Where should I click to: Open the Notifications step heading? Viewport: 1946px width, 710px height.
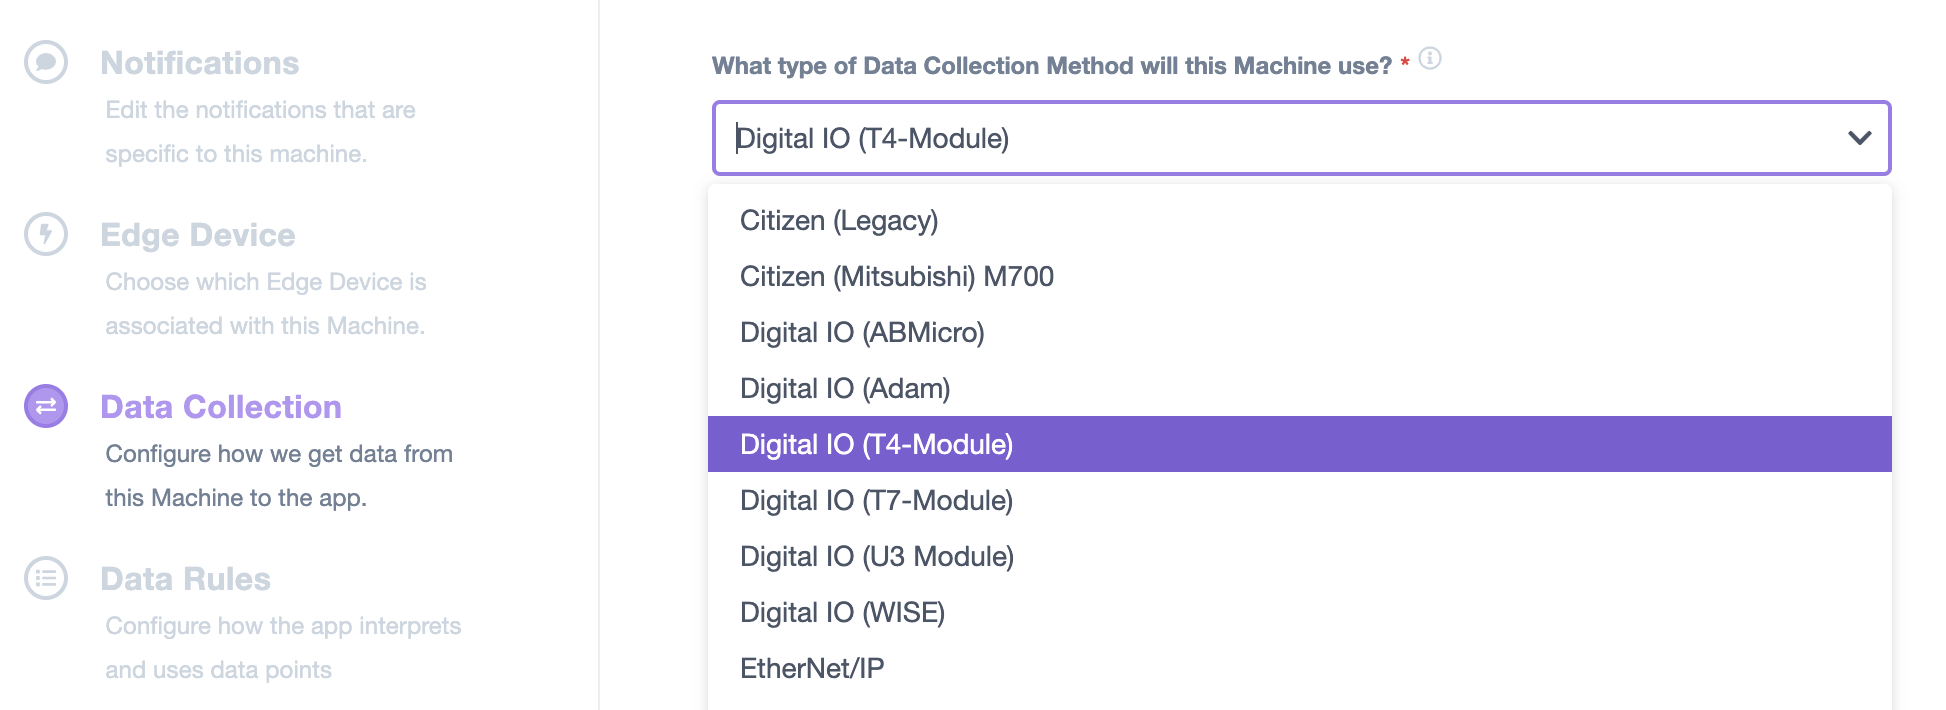point(199,63)
